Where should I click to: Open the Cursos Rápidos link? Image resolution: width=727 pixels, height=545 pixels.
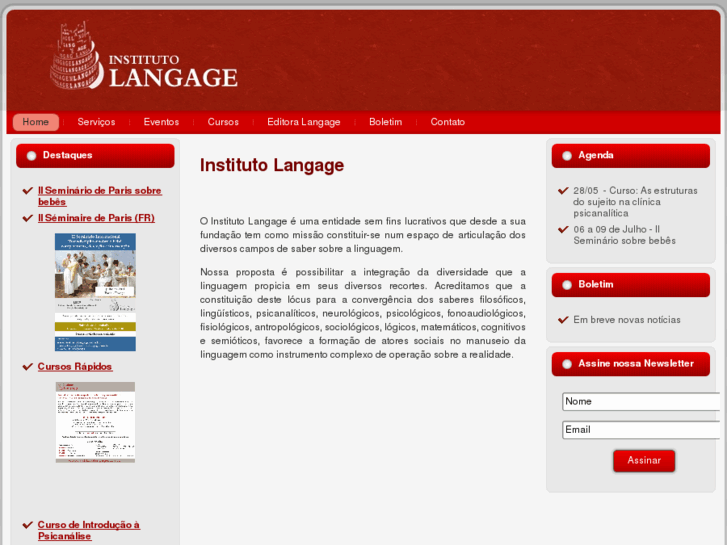click(x=75, y=366)
